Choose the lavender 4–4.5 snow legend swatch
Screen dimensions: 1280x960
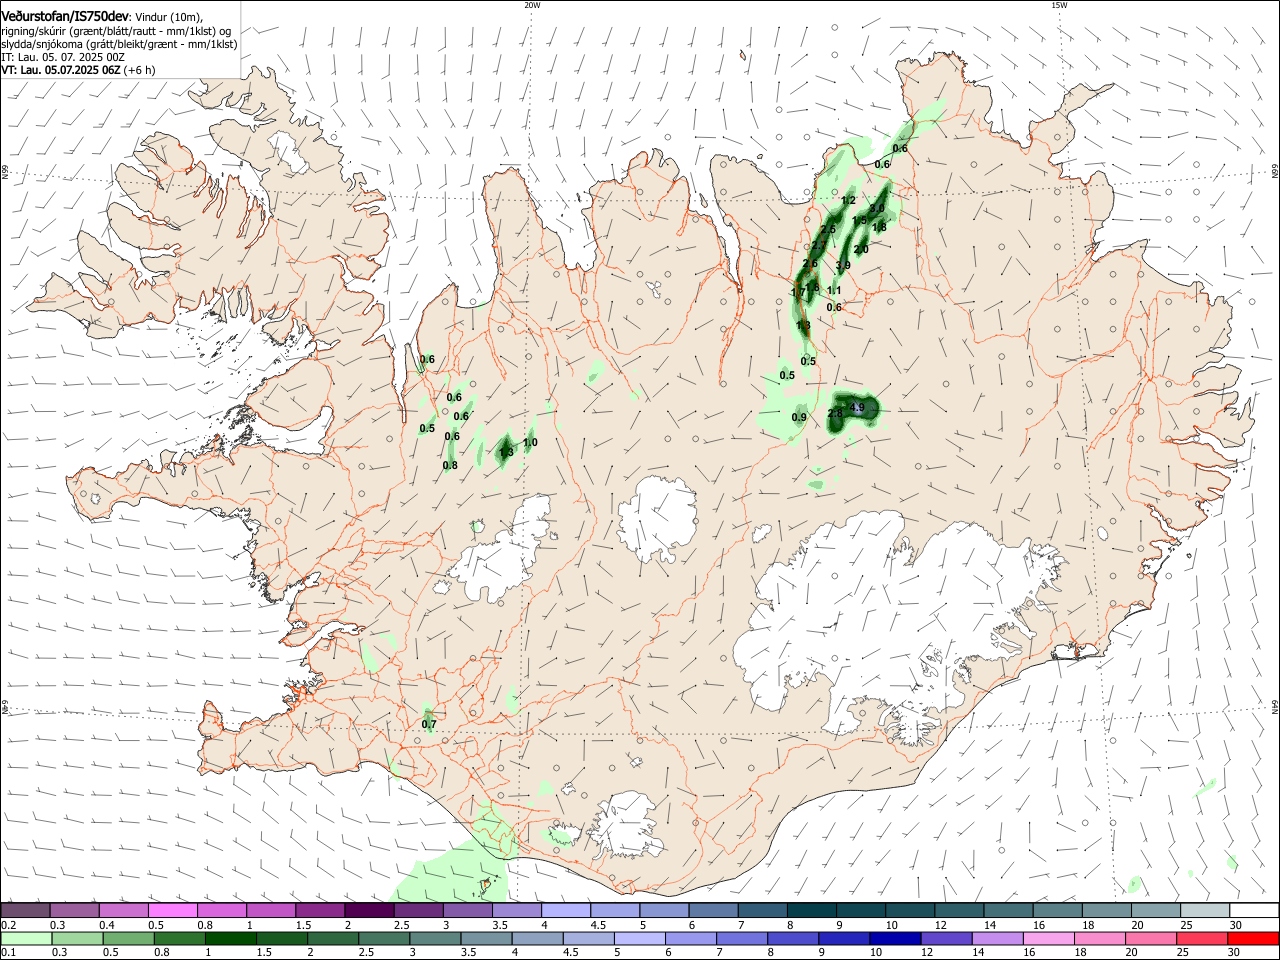(566, 911)
